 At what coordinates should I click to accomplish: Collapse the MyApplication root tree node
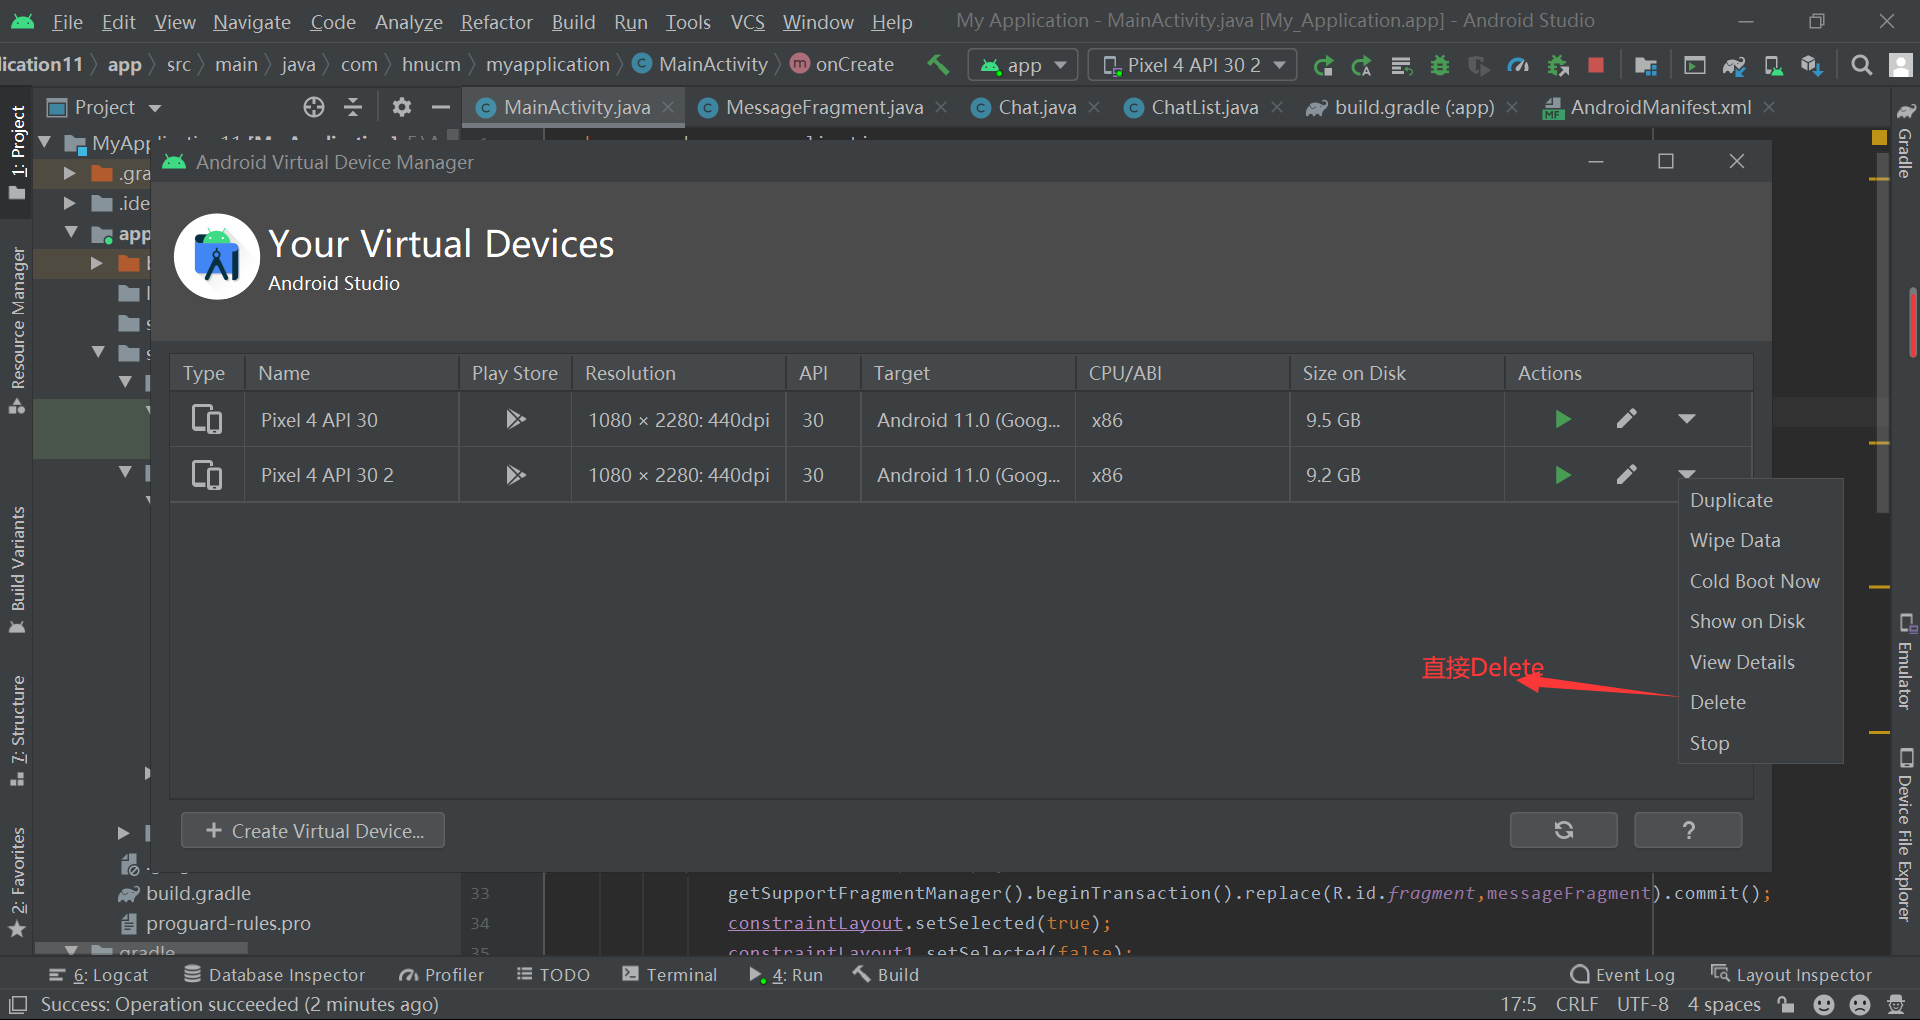tap(45, 143)
